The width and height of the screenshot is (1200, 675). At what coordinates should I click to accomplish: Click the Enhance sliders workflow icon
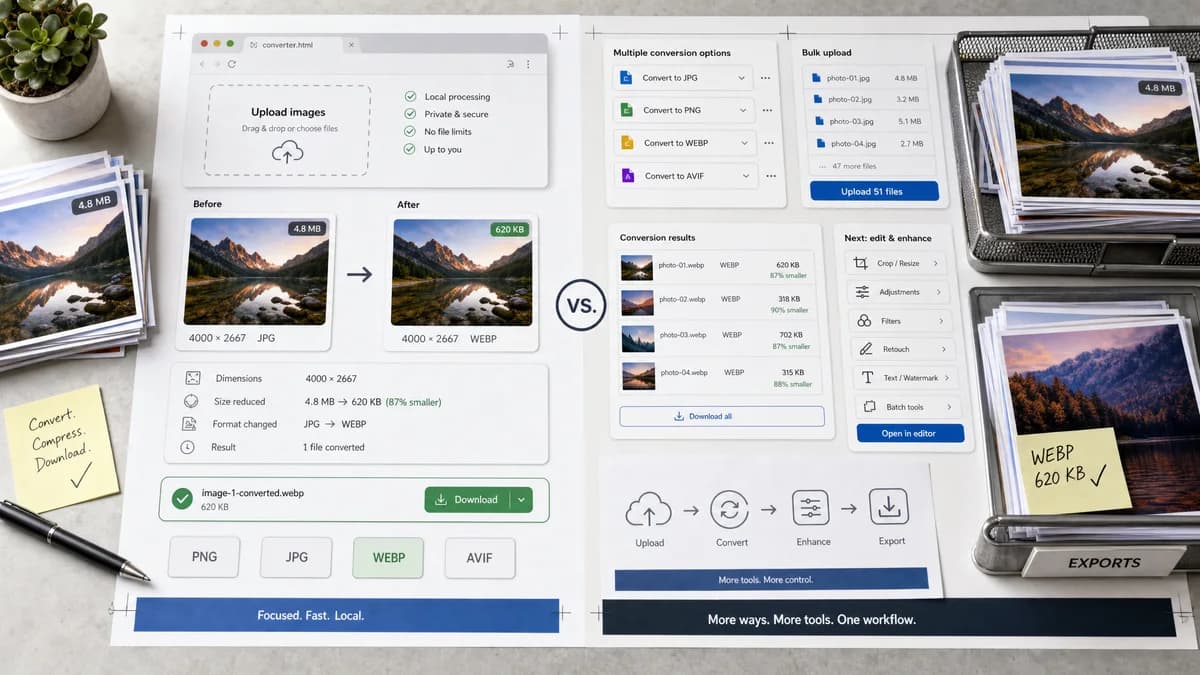pyautogui.click(x=811, y=509)
